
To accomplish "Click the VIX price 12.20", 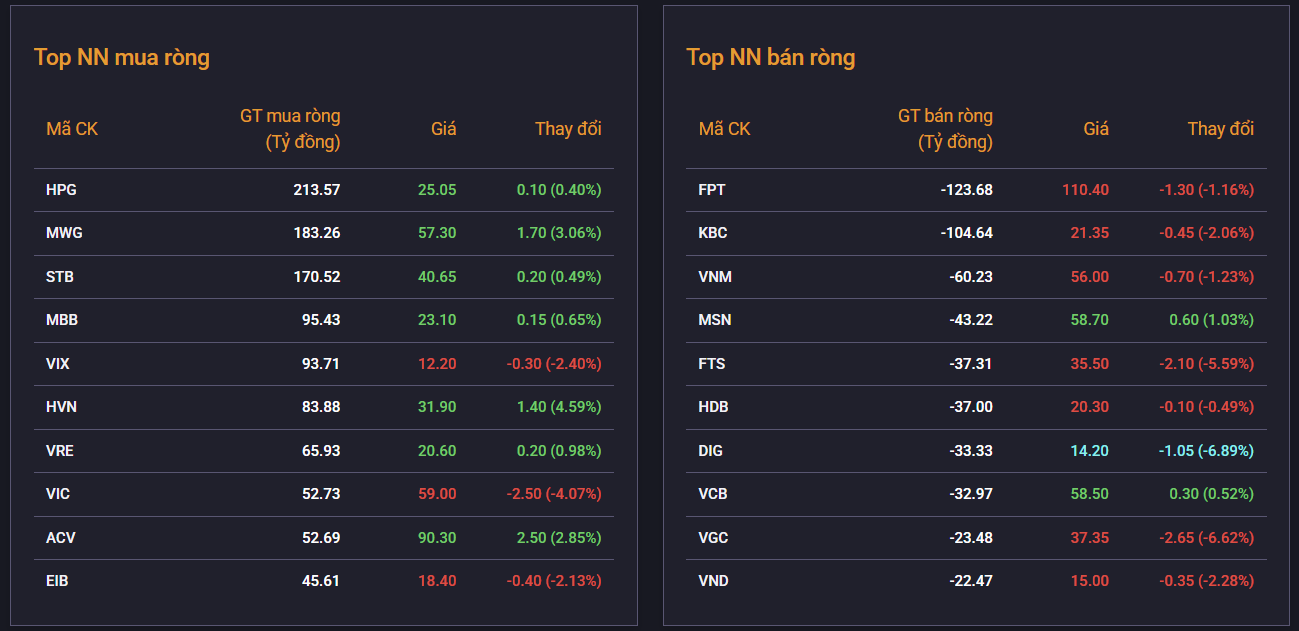I will click(437, 363).
